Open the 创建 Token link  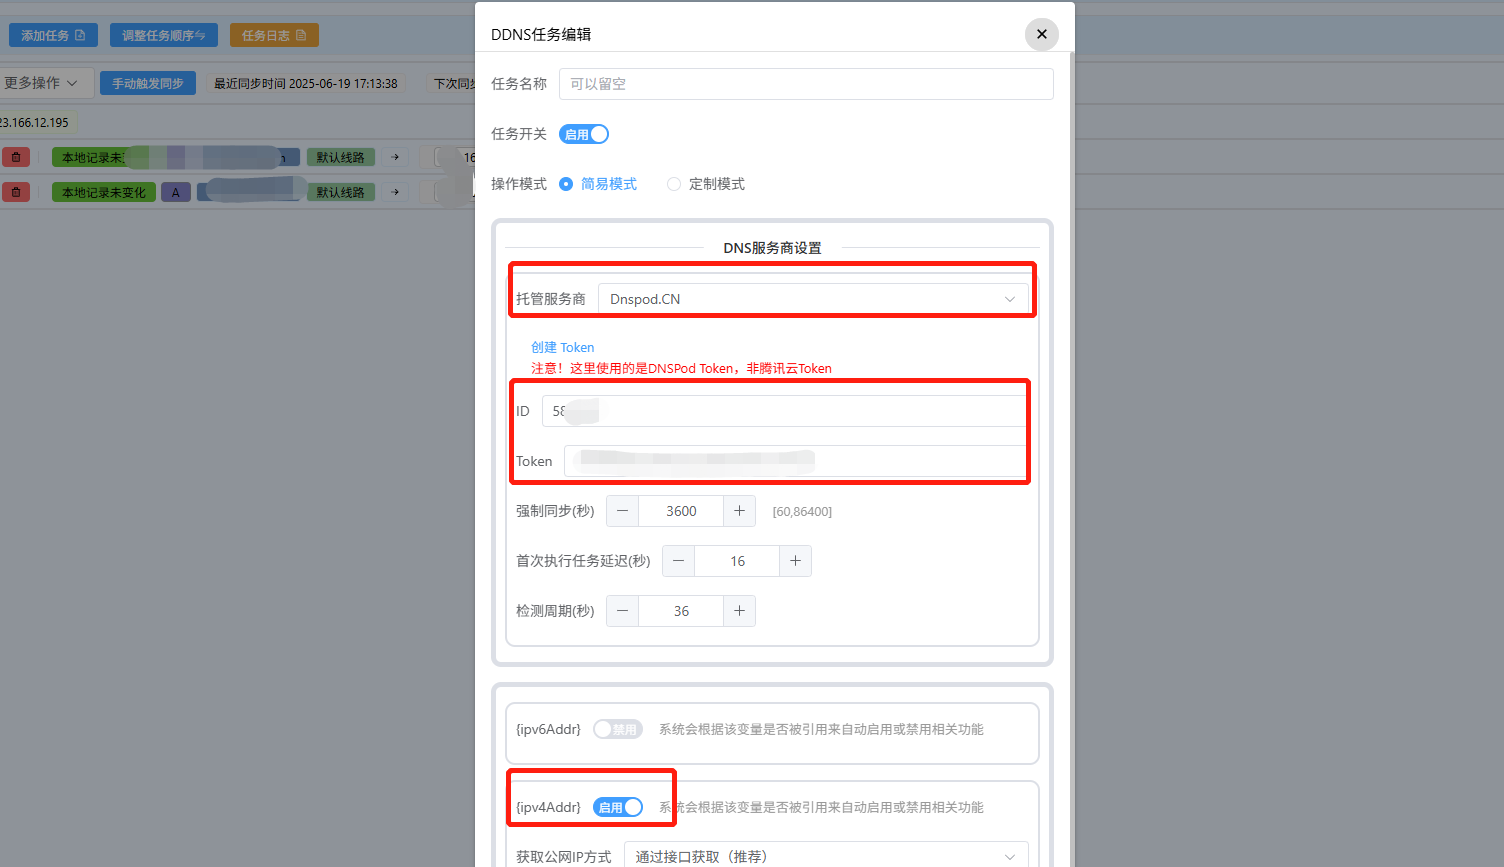[x=562, y=347]
